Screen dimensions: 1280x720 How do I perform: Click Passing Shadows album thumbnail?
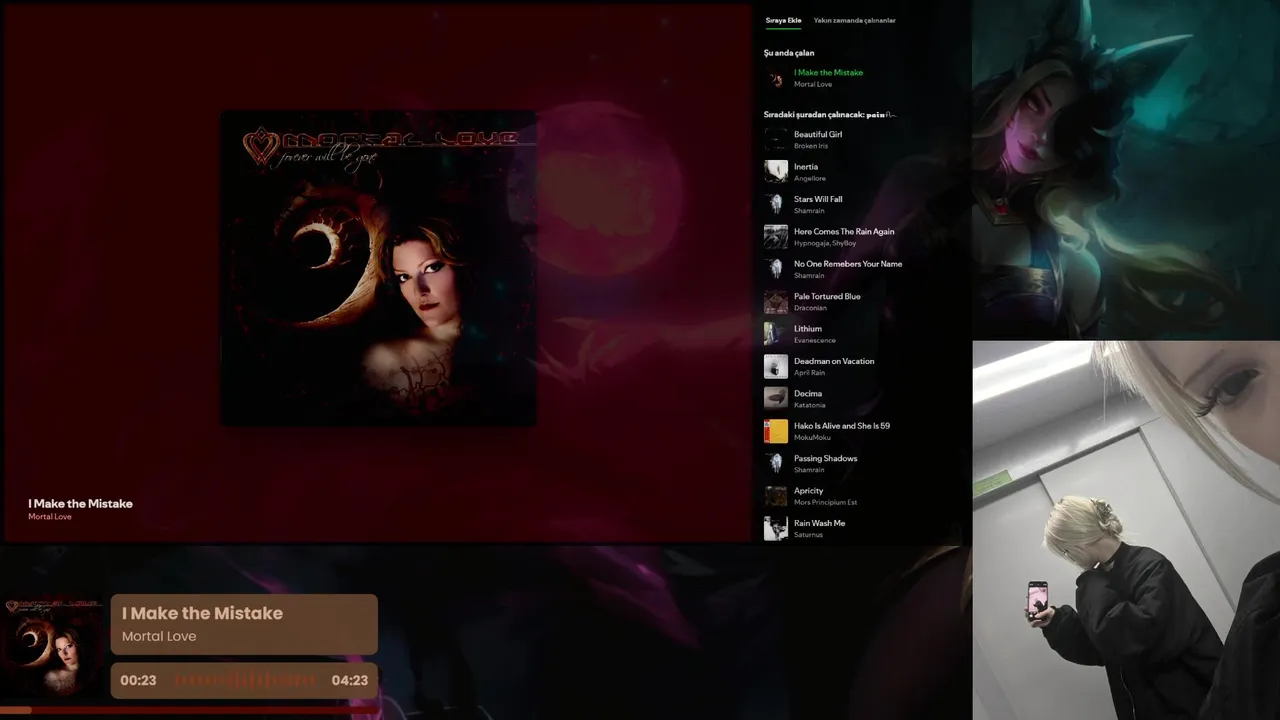[x=776, y=464]
